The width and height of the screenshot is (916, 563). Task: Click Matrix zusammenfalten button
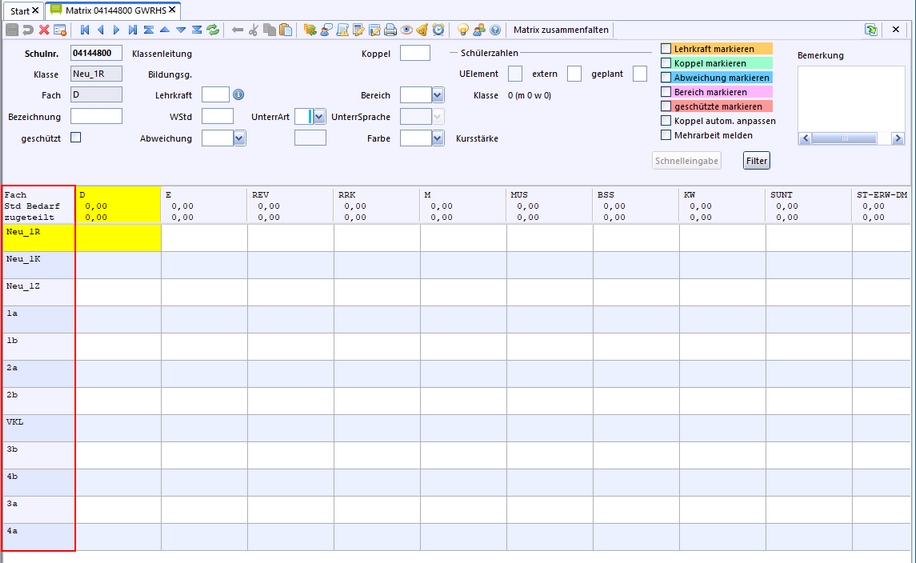pyautogui.click(x=560, y=30)
